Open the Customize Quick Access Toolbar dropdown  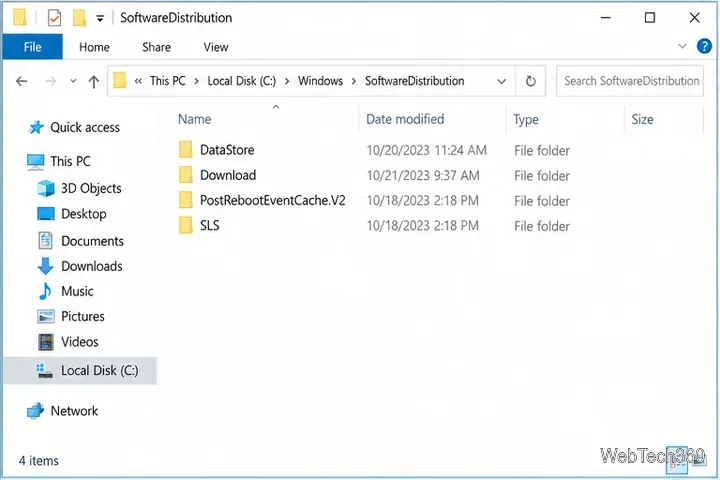tap(100, 18)
